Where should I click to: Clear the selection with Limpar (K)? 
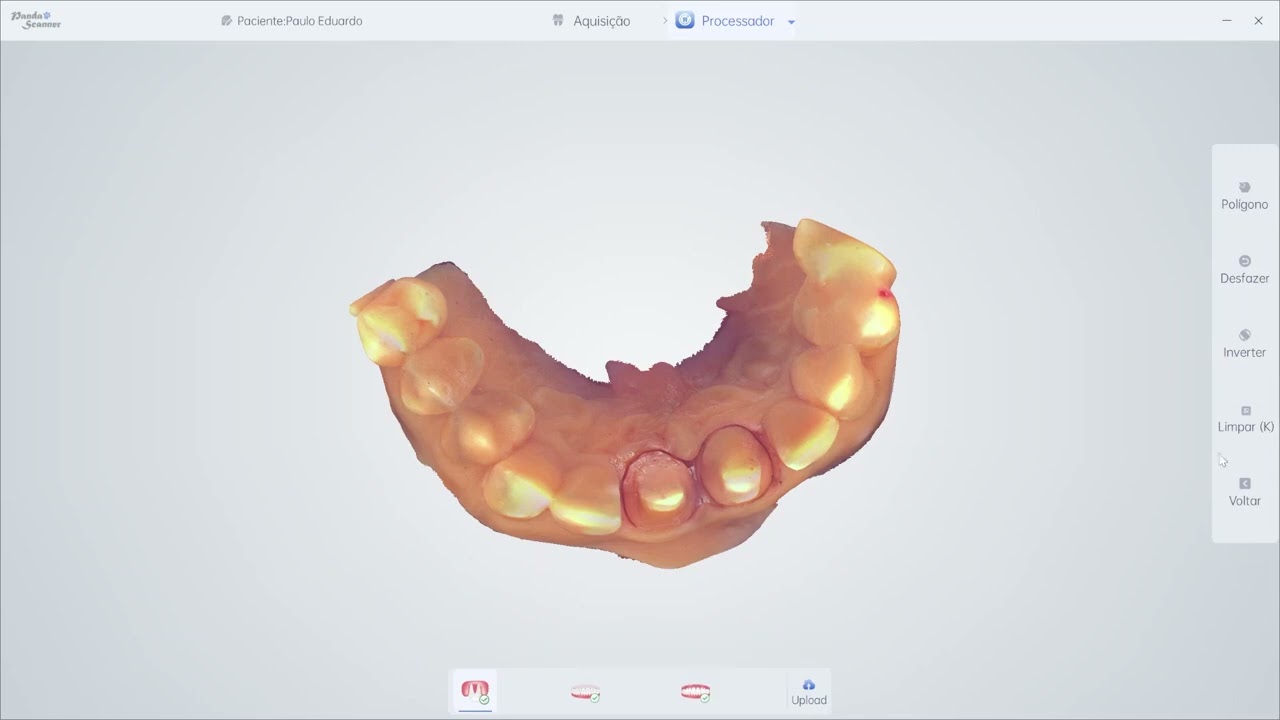1245,418
